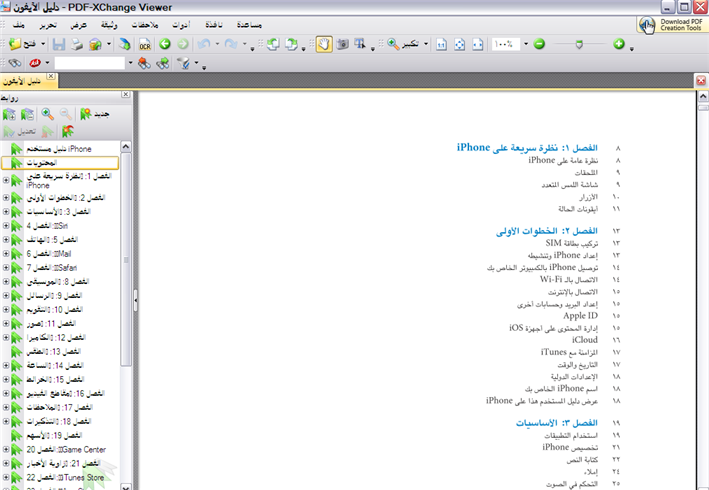Click the New bookmark button

coord(94,115)
